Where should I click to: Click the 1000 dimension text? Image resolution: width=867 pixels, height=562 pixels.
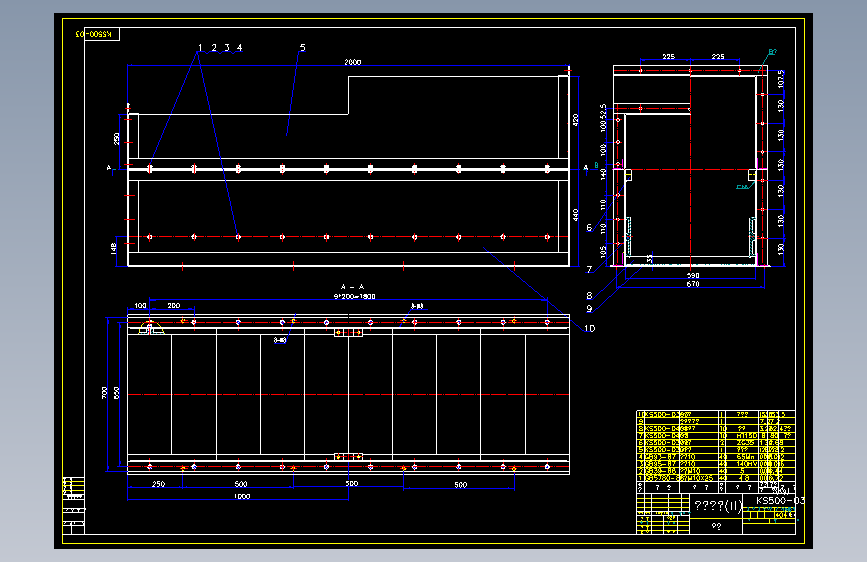click(x=242, y=496)
